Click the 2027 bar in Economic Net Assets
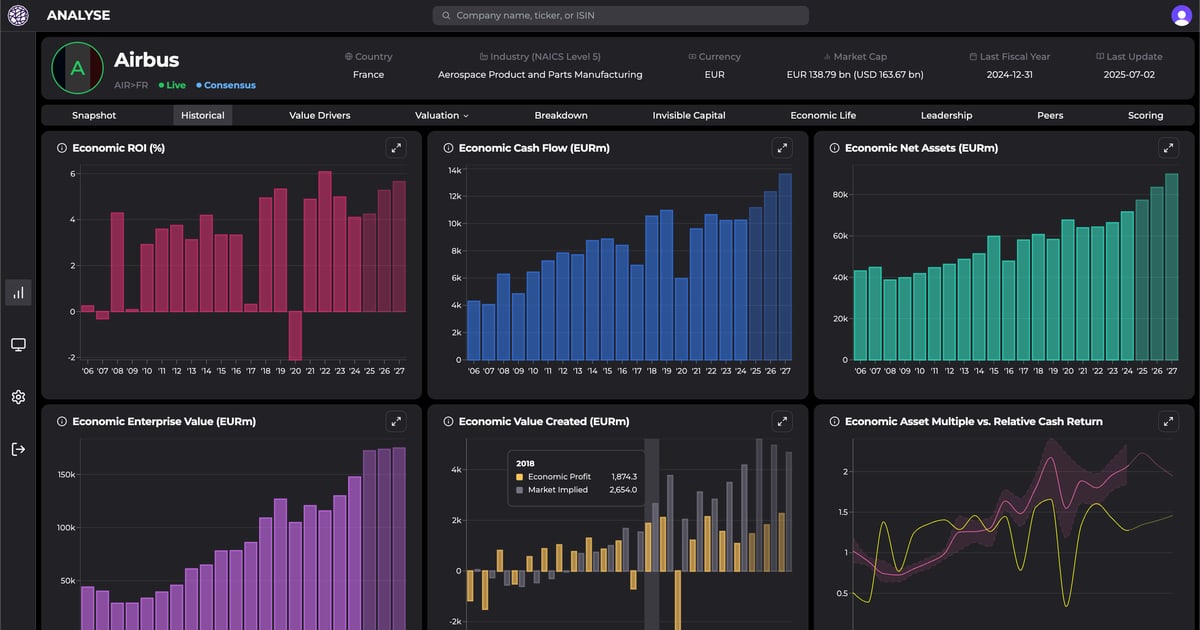Viewport: 1200px width, 630px height. point(1172,267)
